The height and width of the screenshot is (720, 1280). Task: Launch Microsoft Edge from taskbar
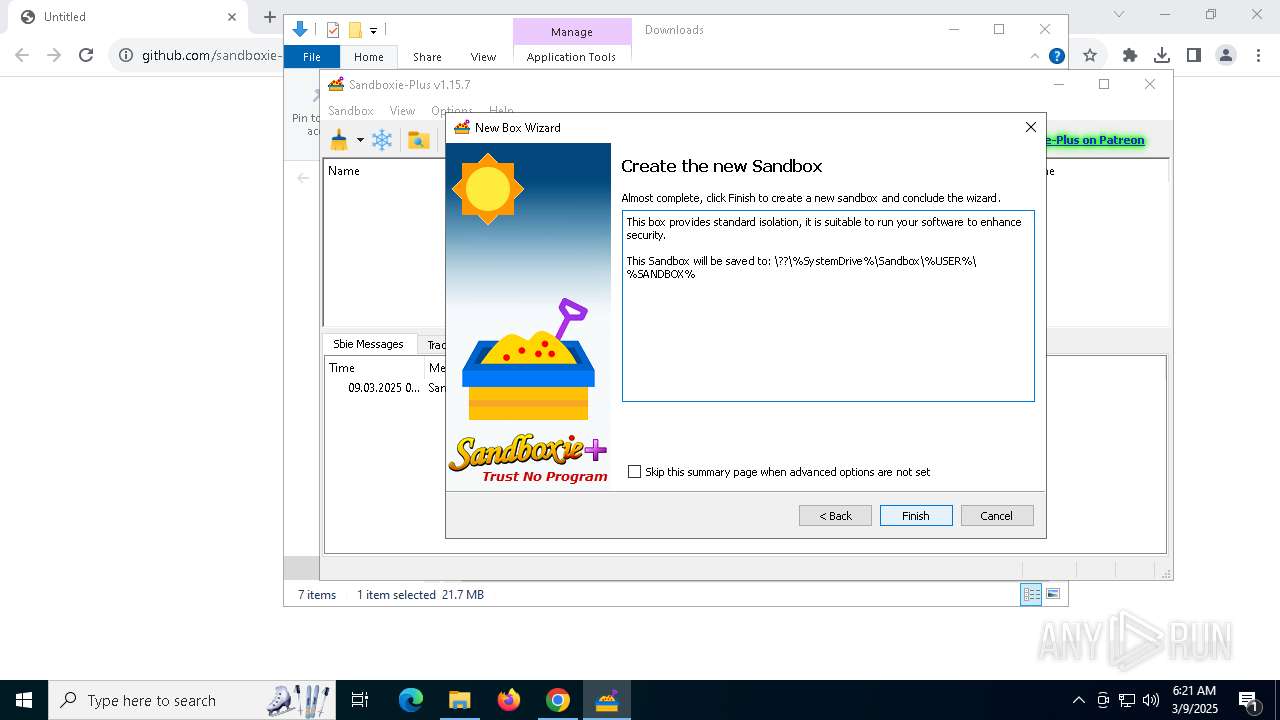point(411,700)
